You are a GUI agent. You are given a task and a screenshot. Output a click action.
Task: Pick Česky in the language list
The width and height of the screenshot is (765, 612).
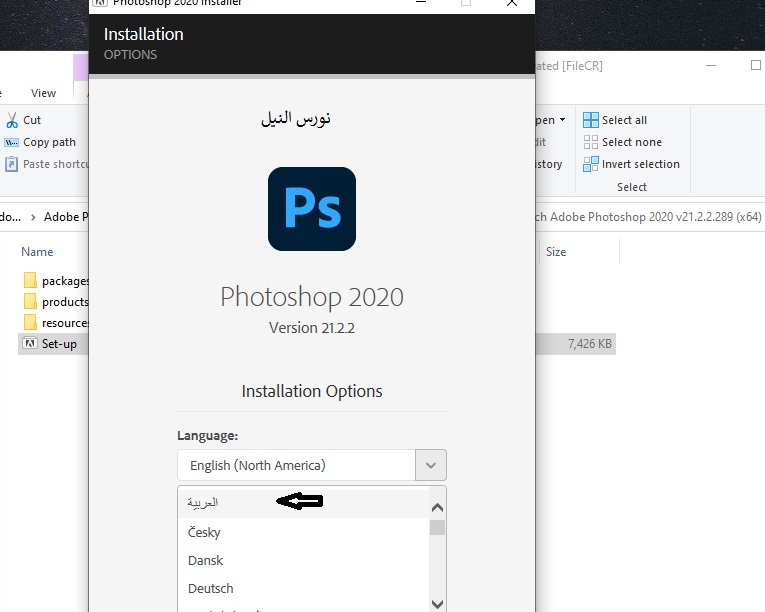click(x=205, y=532)
